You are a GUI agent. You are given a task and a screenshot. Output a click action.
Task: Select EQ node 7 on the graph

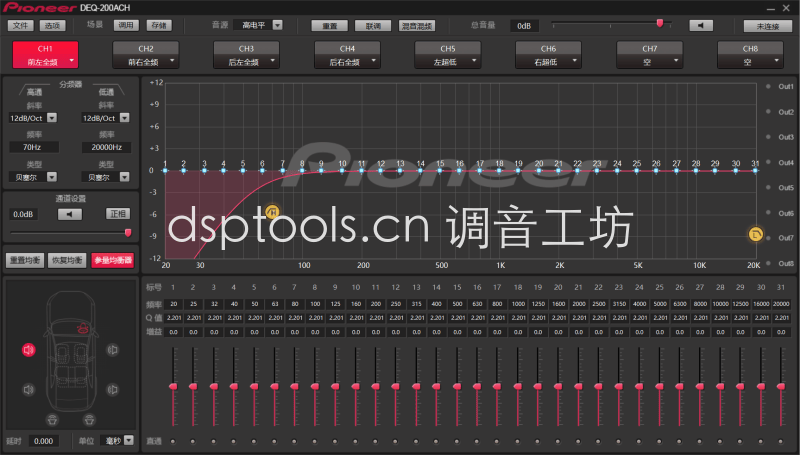pos(282,170)
